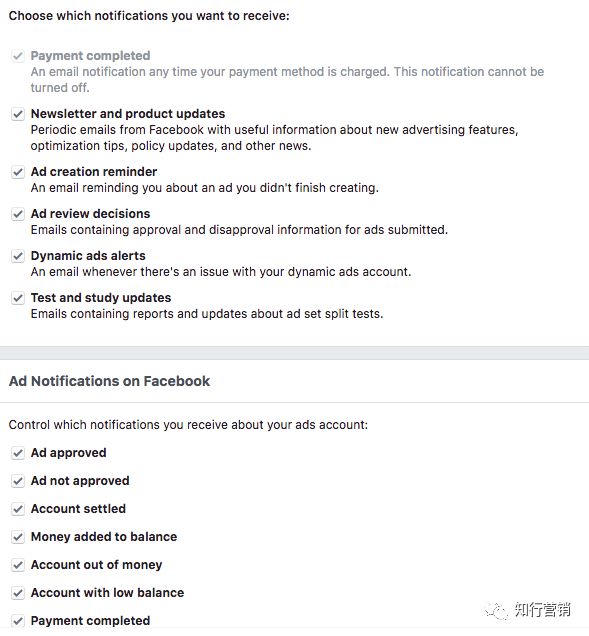The width and height of the screenshot is (589, 636).
Task: Click the Newsletter and product updates label
Action: coord(128,114)
